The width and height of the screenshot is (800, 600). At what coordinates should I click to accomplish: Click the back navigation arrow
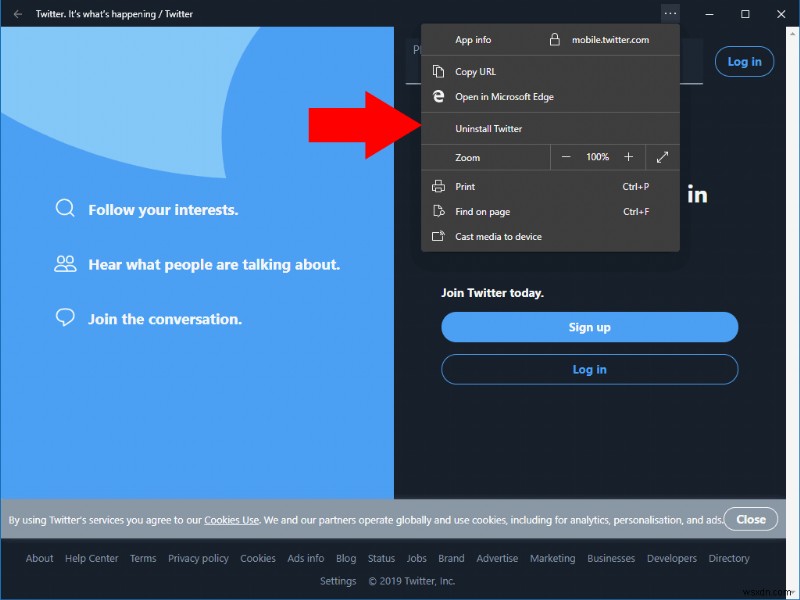(18, 14)
